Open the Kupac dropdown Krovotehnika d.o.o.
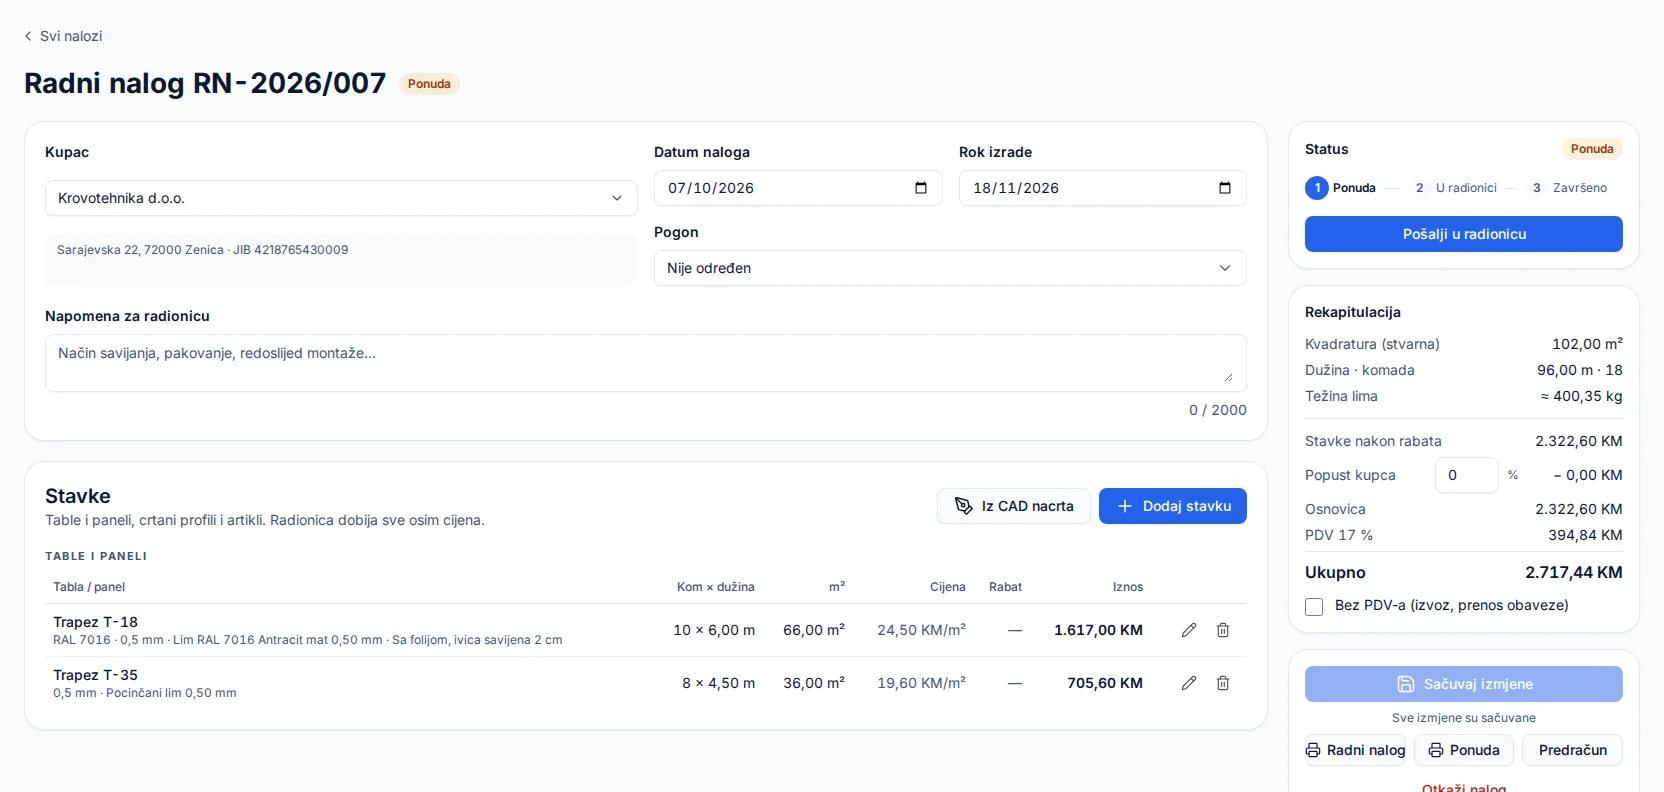 point(341,198)
